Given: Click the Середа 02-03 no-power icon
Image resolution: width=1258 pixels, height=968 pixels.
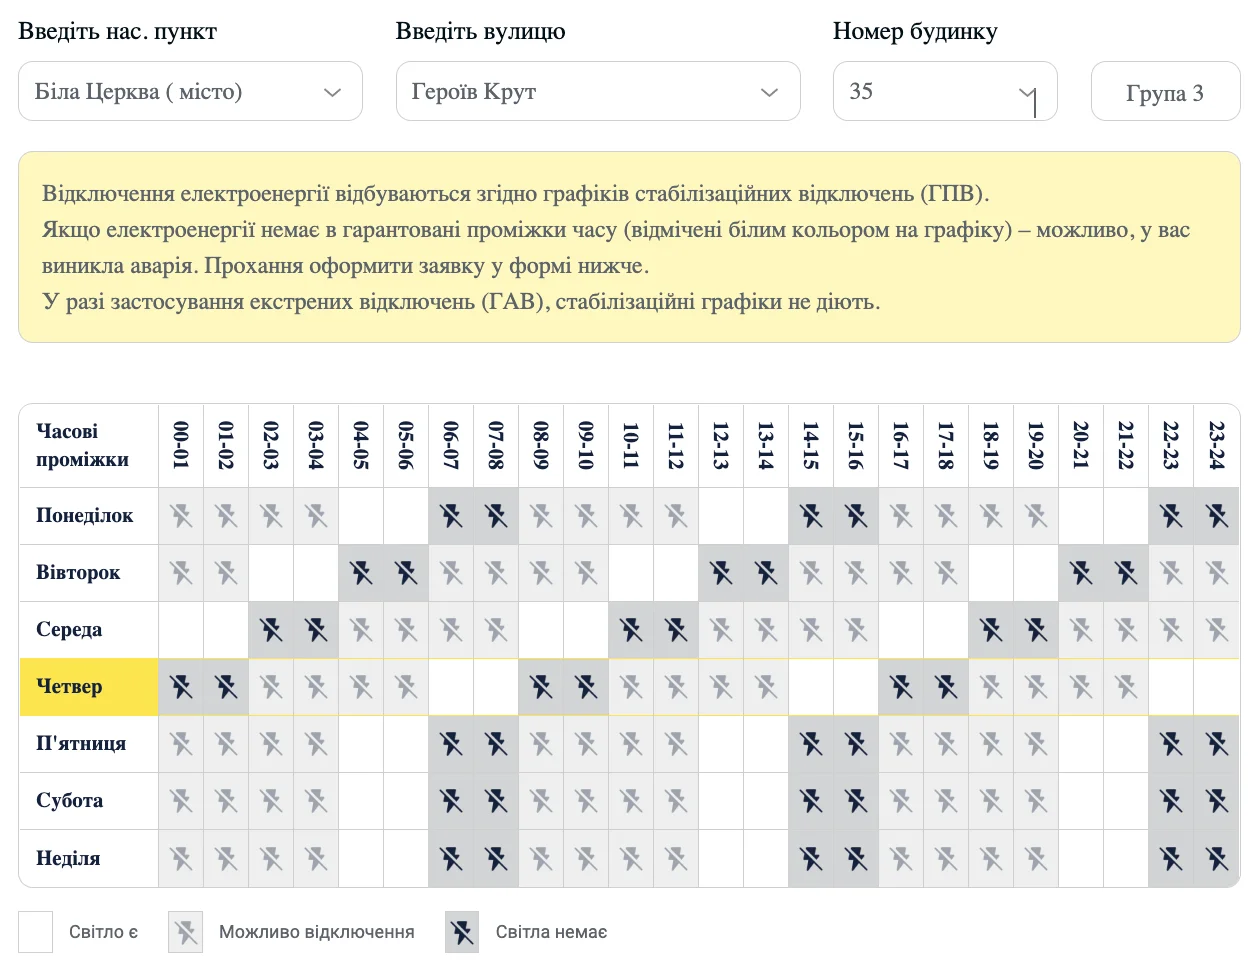Looking at the screenshot, I should [x=271, y=630].
